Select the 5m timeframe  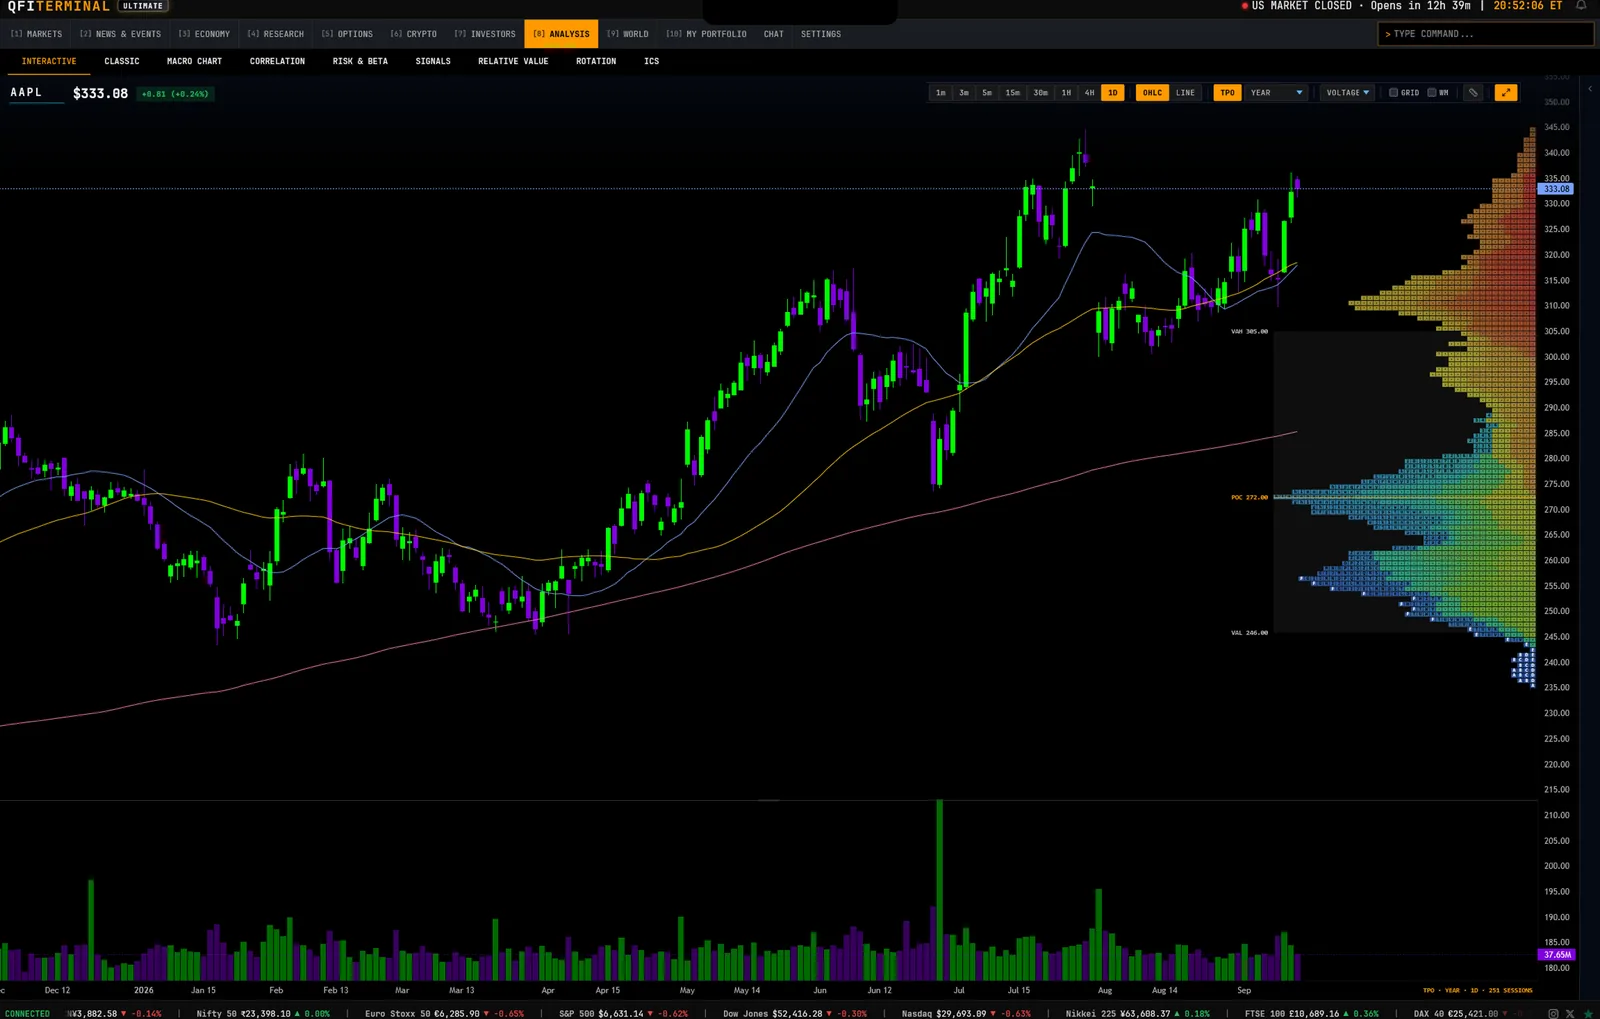[987, 93]
